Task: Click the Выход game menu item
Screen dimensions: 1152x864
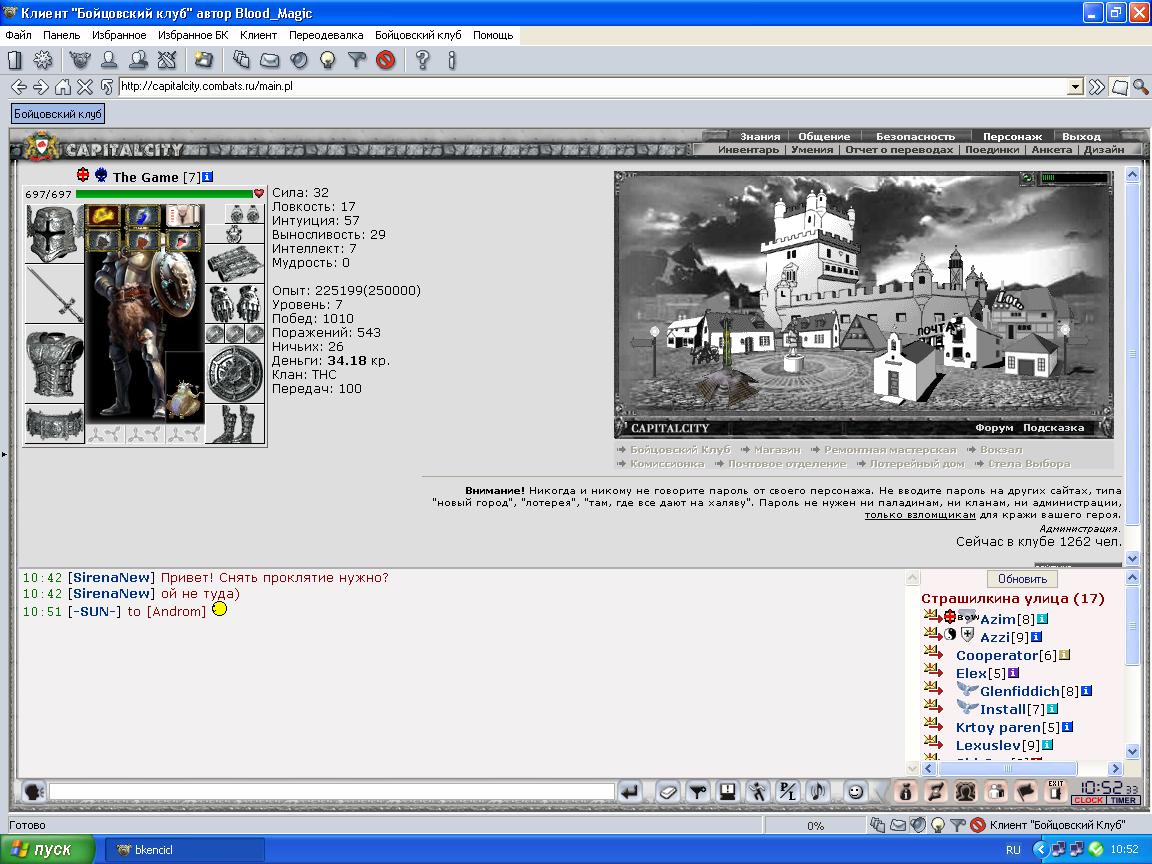Action: (x=1081, y=136)
